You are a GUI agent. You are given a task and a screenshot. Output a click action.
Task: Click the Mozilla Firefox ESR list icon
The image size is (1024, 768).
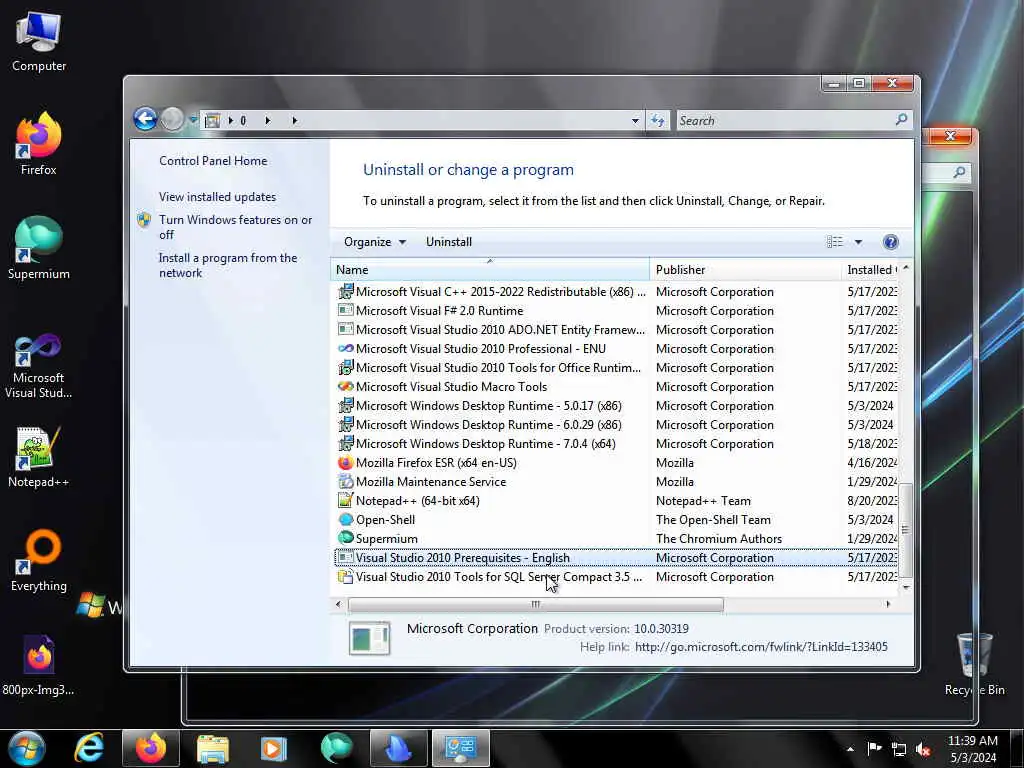click(x=345, y=462)
